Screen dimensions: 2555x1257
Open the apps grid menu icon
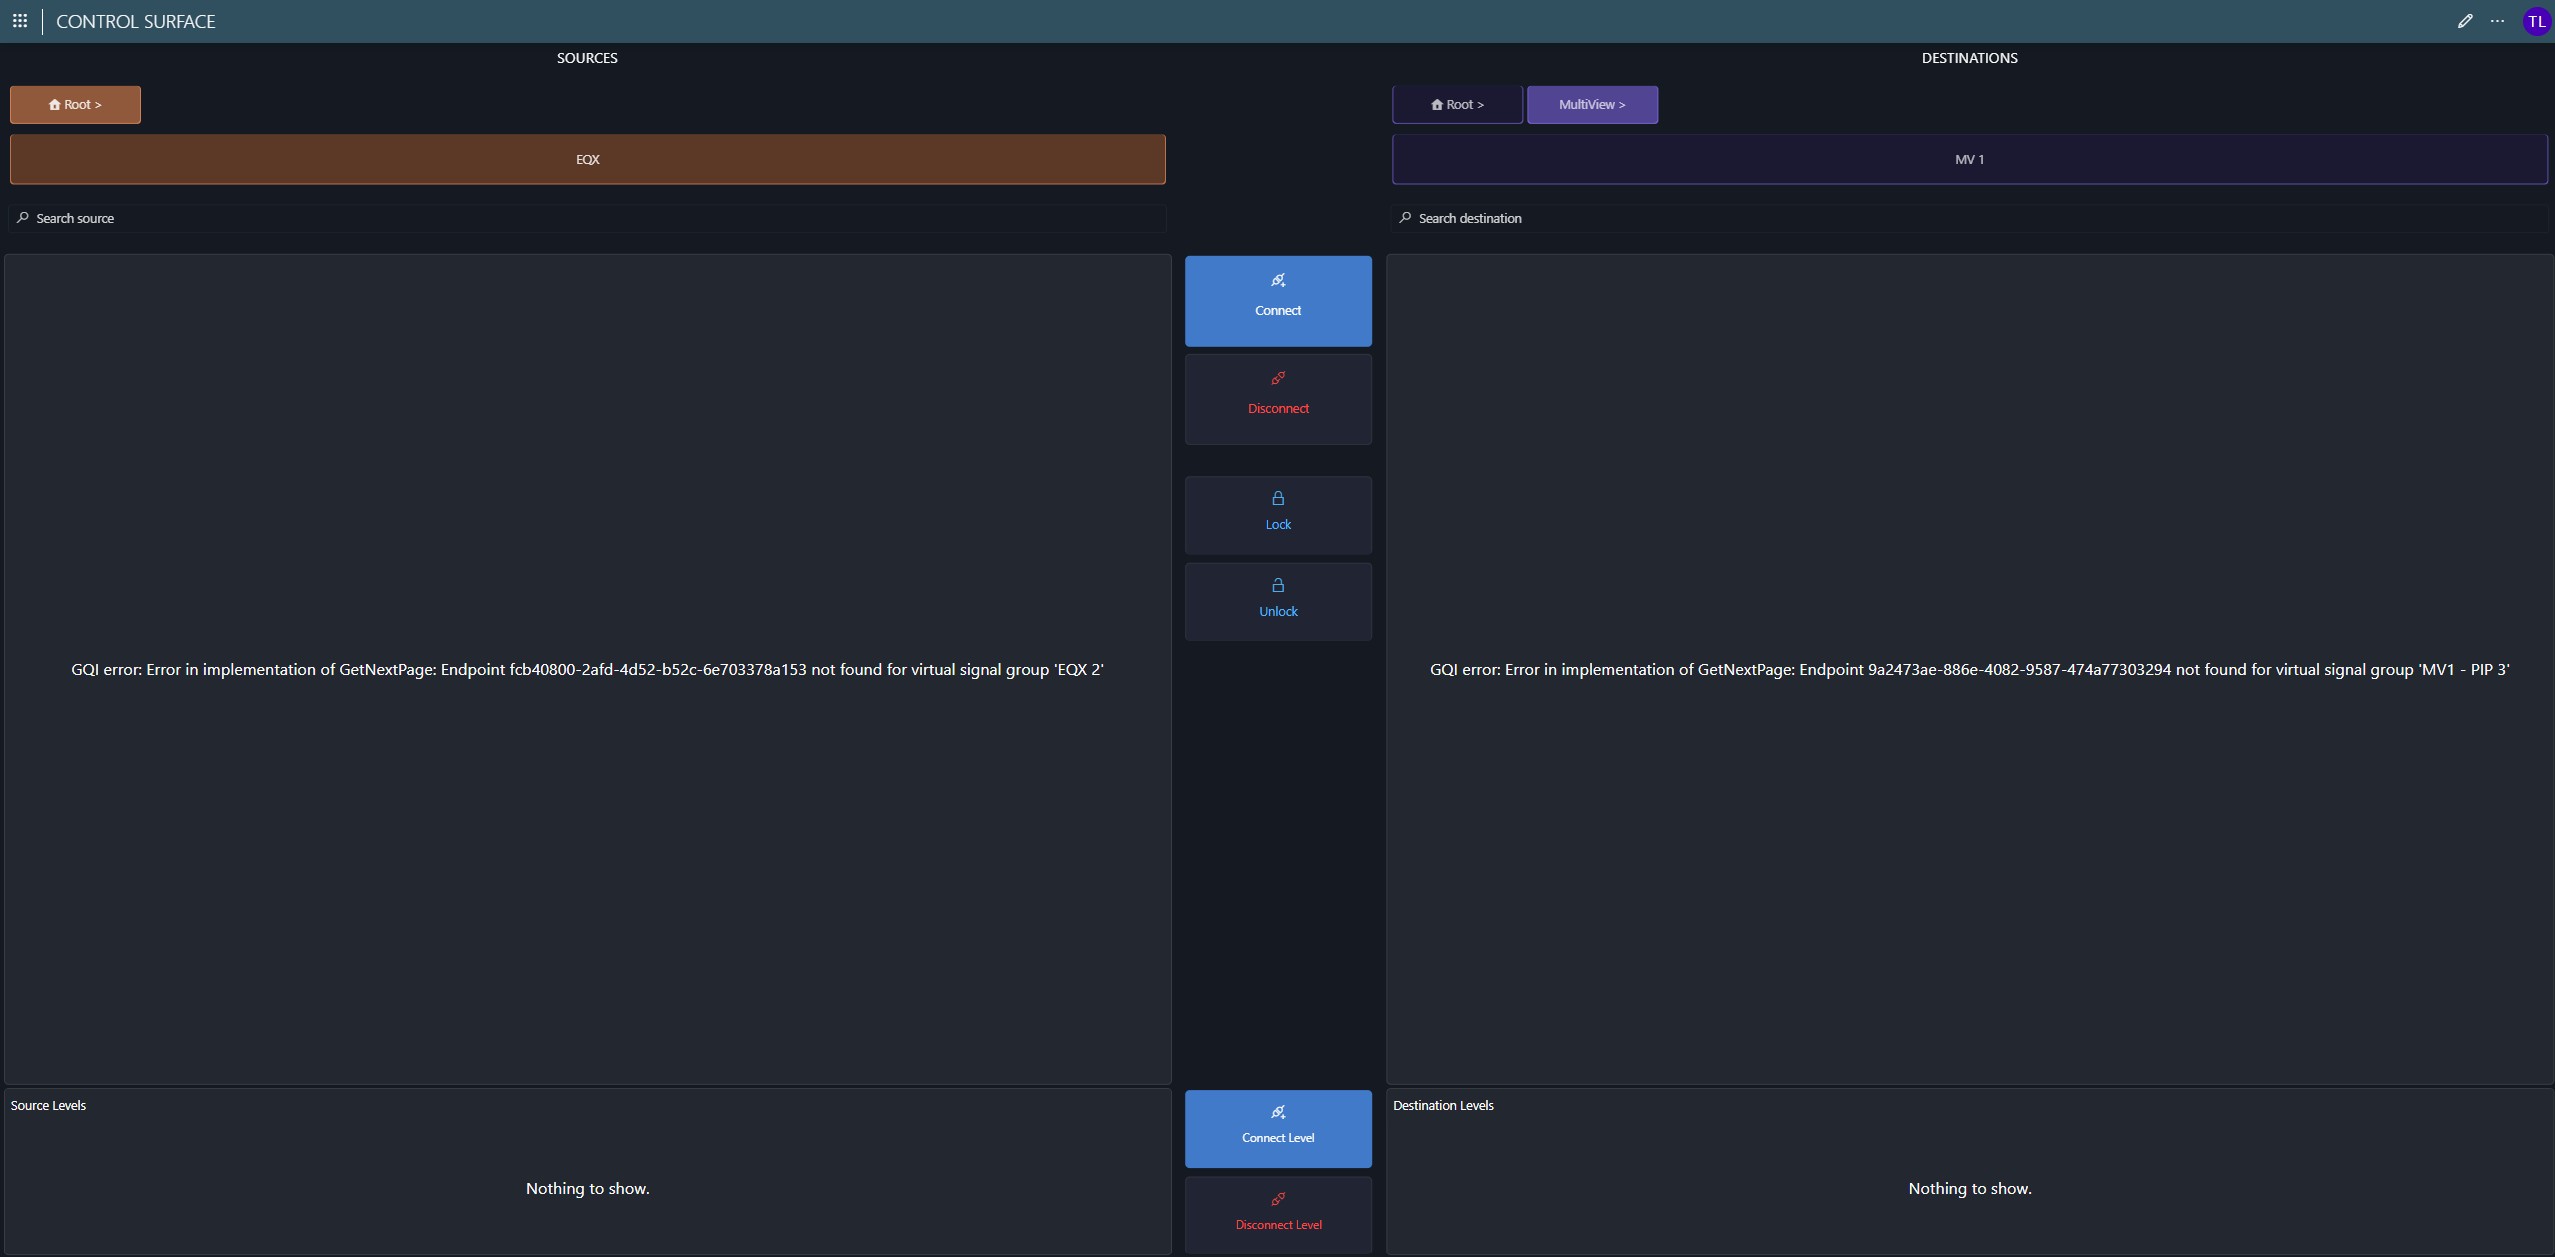pyautogui.click(x=20, y=21)
